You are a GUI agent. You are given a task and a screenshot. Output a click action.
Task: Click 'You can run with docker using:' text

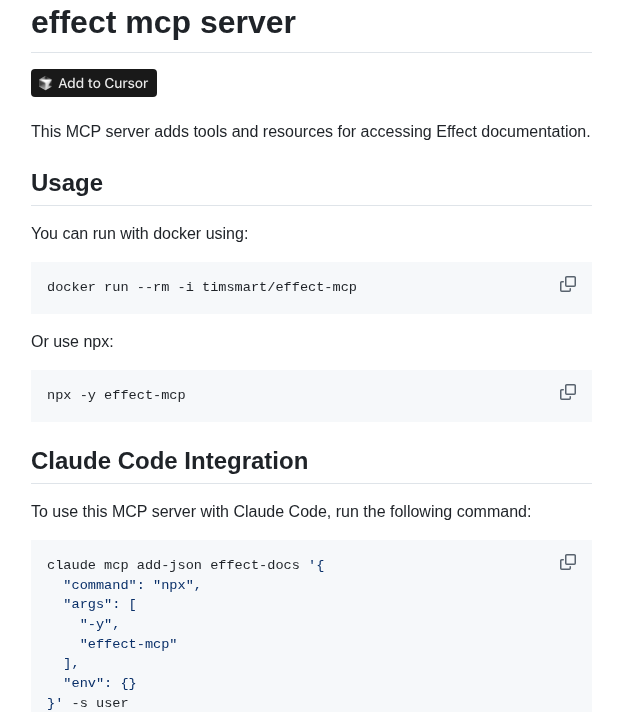(140, 234)
